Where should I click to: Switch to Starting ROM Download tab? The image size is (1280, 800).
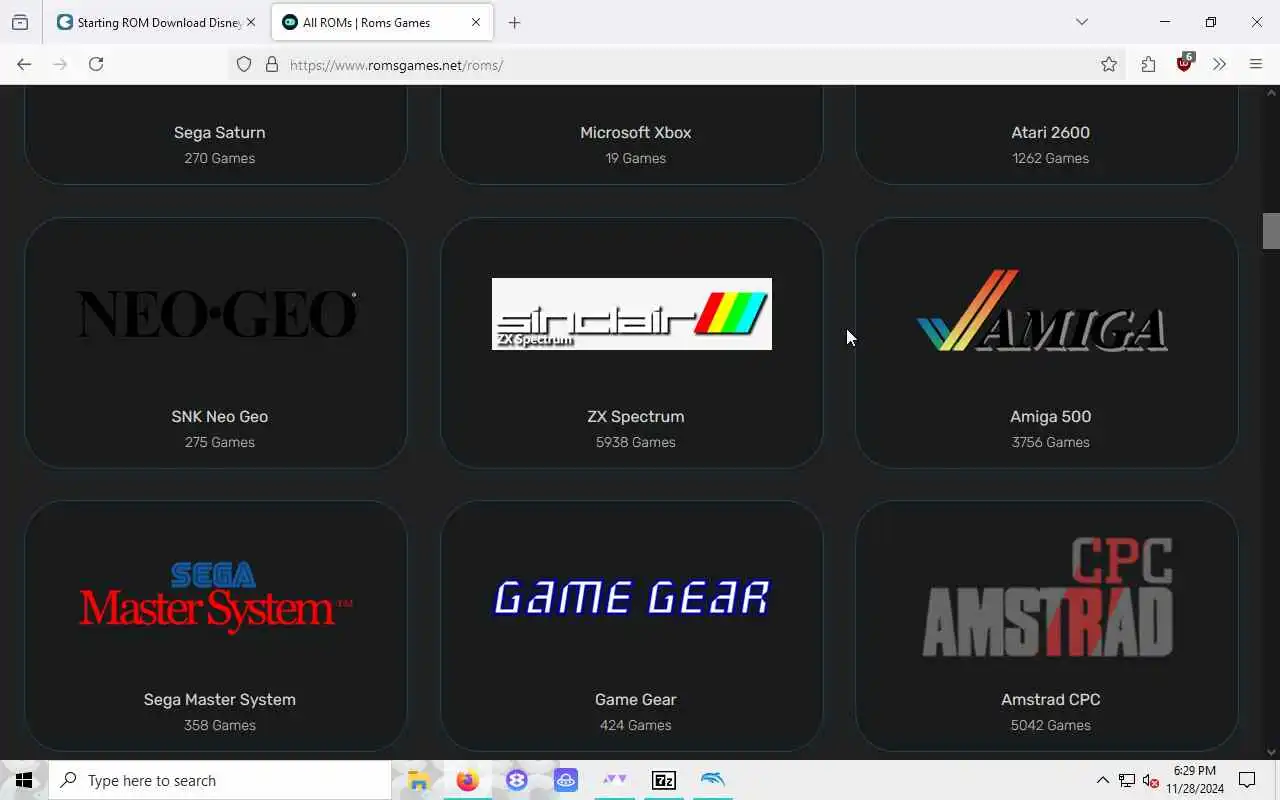(x=157, y=22)
